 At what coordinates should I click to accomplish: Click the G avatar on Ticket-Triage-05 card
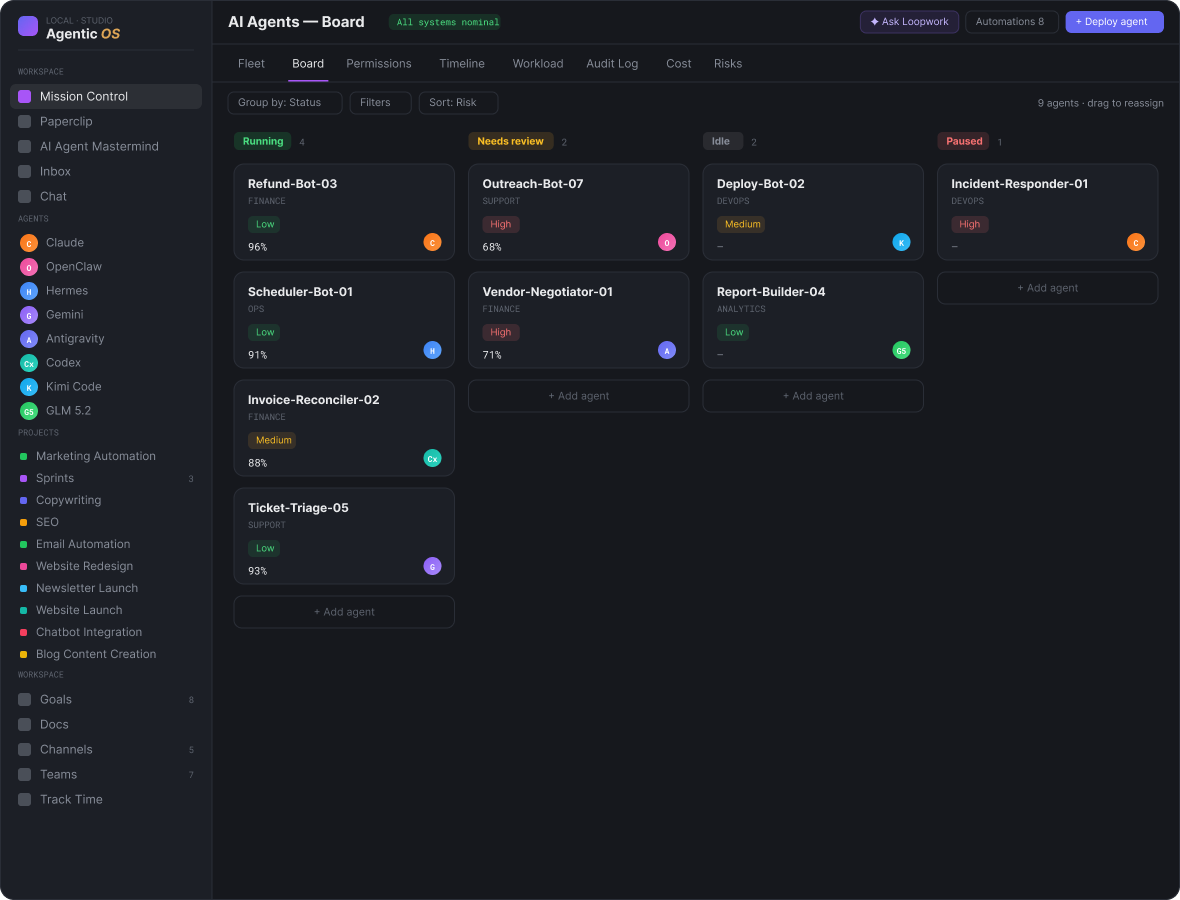click(432, 566)
